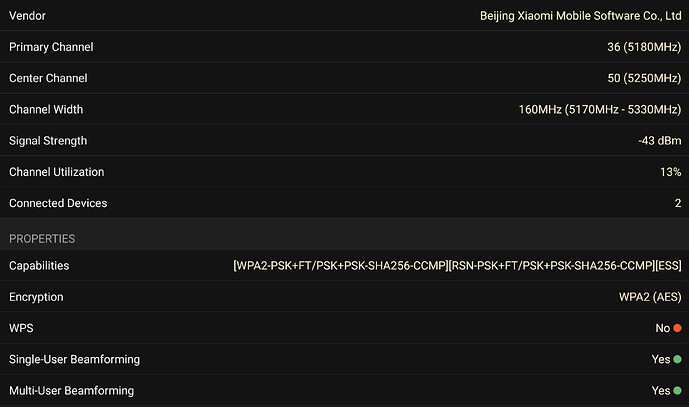Click the red WPS status dot
This screenshot has width=689, height=407.
coord(677,328)
